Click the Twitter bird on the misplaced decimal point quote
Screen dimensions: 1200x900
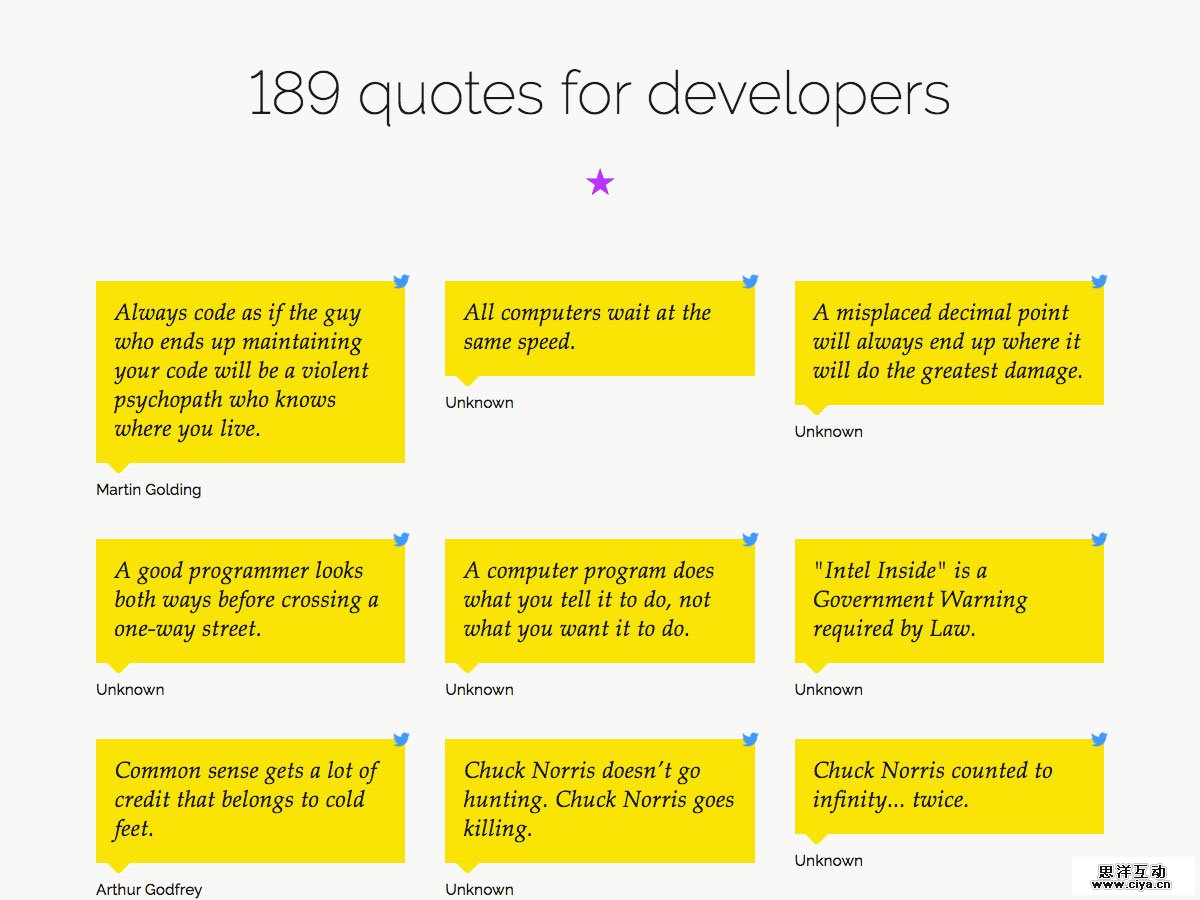coord(1098,281)
